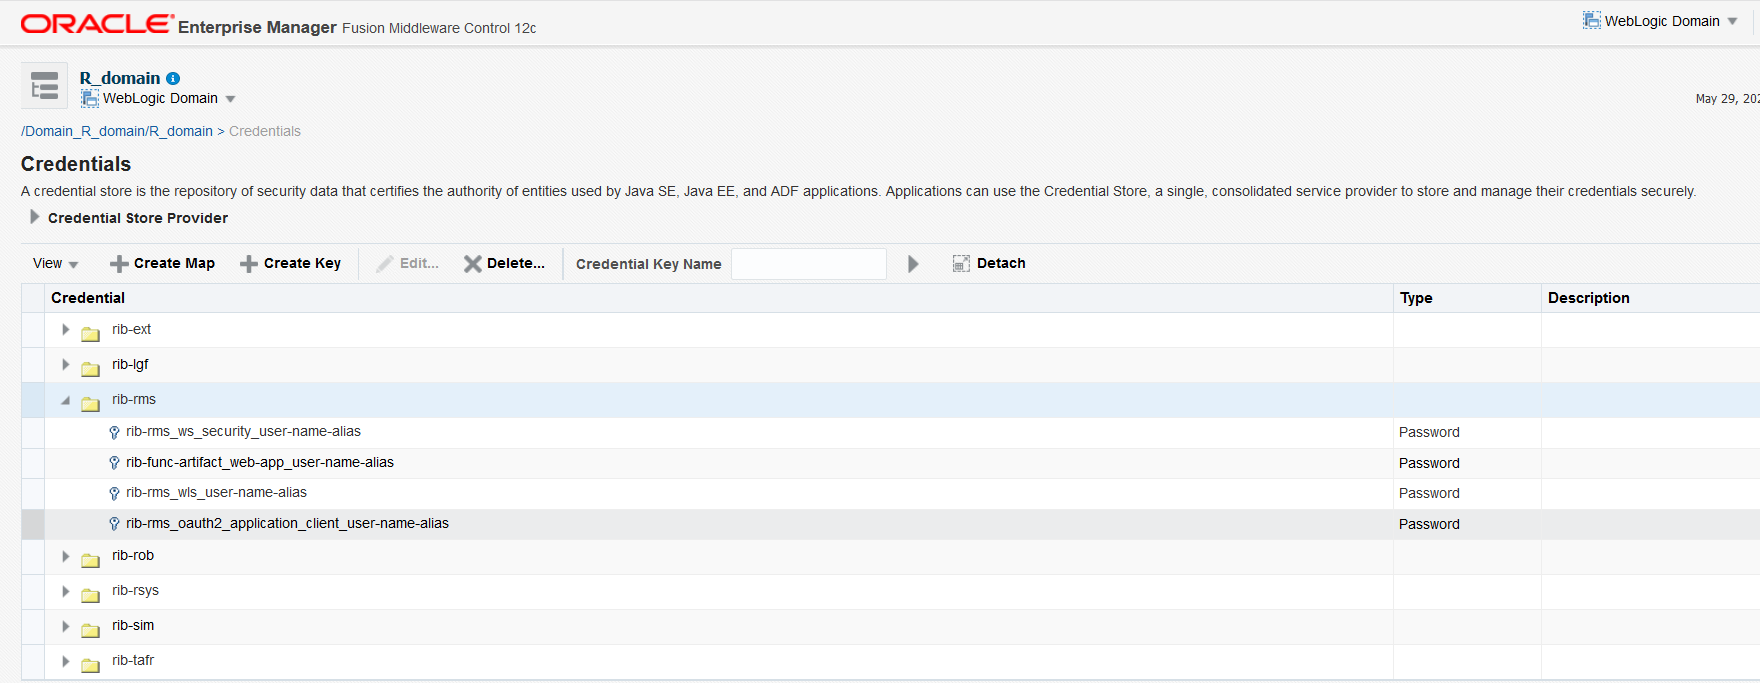Expand the rib-rsys folder
Viewport: 1760px width, 683px height.
[66, 591]
